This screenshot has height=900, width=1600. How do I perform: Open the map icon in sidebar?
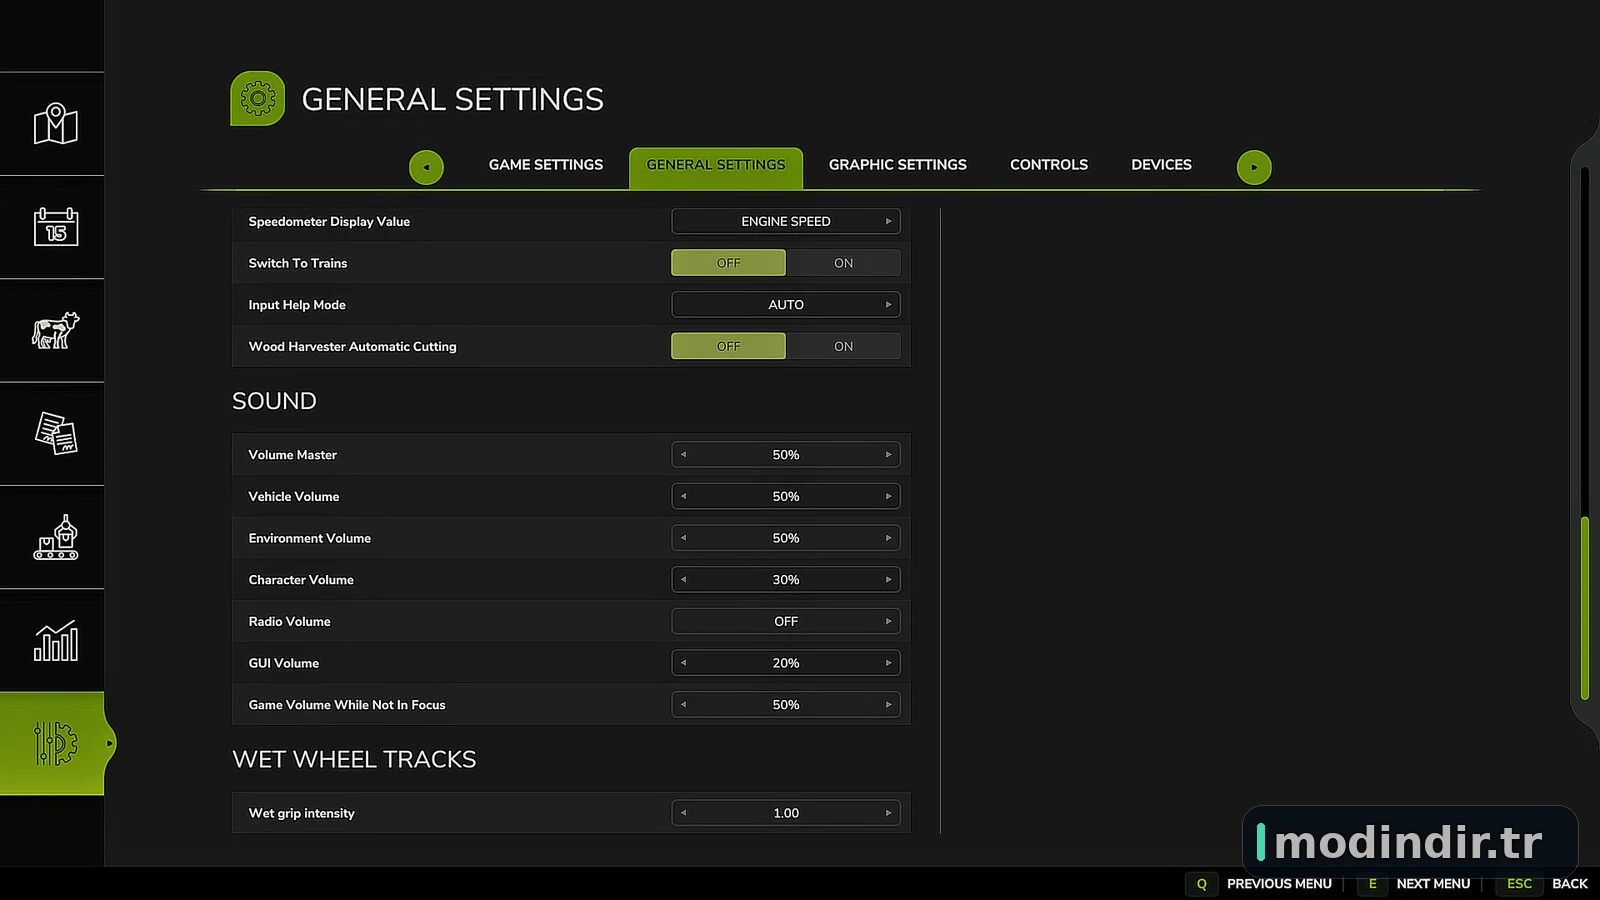coord(55,124)
